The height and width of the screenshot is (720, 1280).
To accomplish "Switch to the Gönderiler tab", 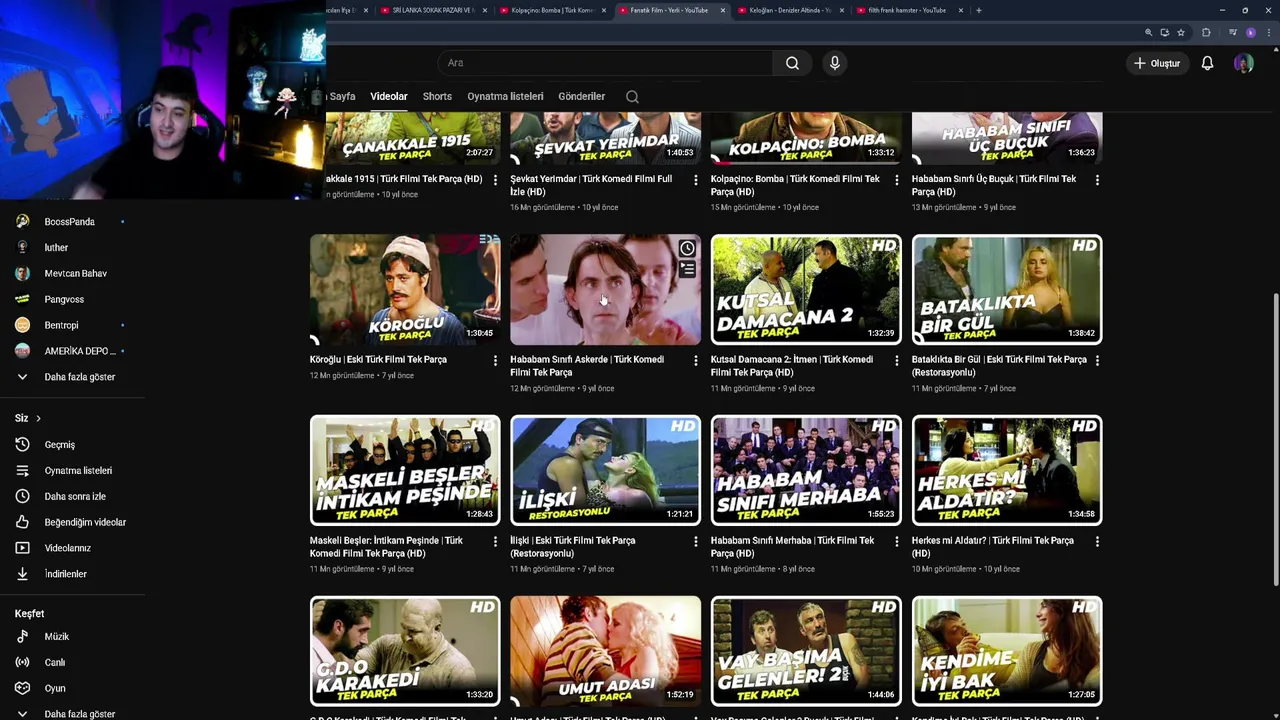I will click(x=581, y=97).
